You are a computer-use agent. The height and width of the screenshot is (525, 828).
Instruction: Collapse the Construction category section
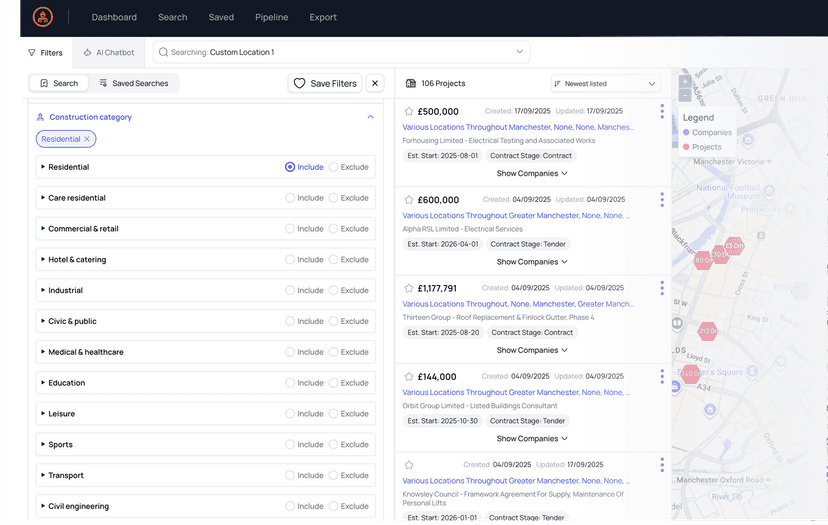point(370,117)
